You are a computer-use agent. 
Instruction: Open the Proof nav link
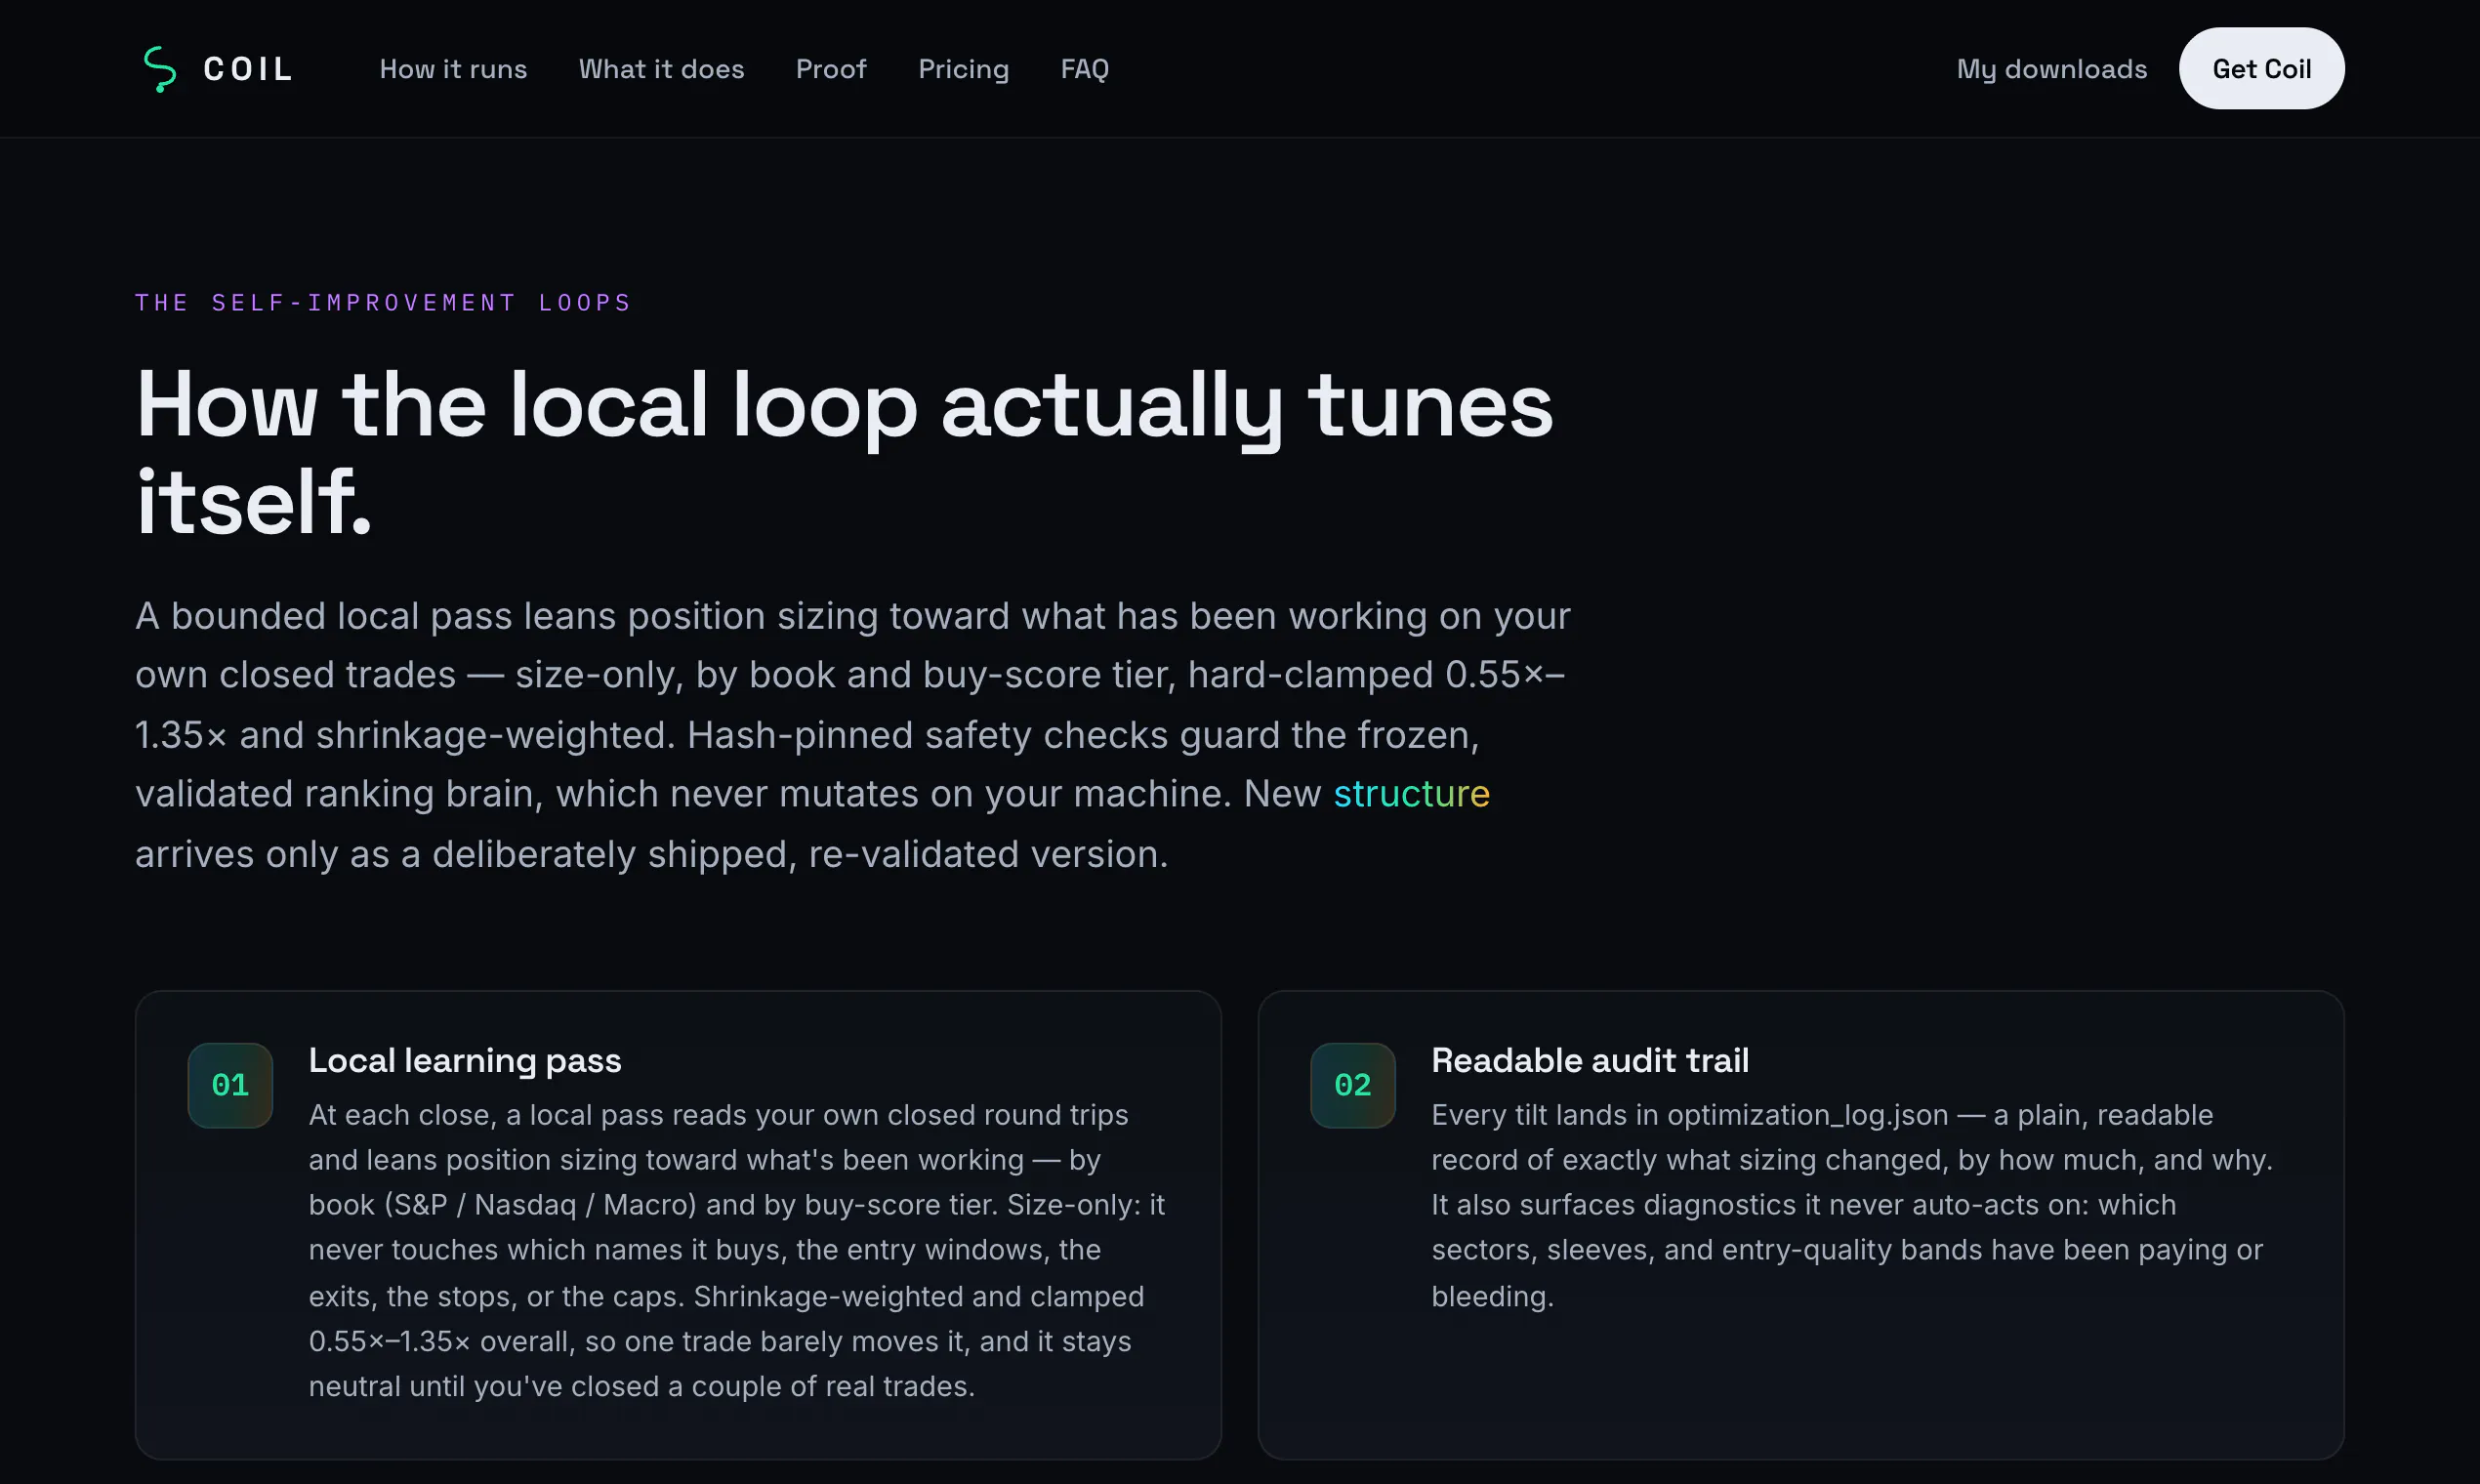click(831, 69)
